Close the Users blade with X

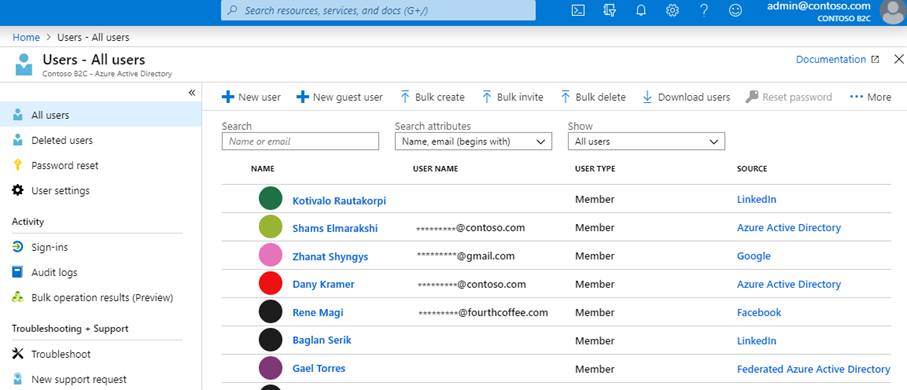899,59
